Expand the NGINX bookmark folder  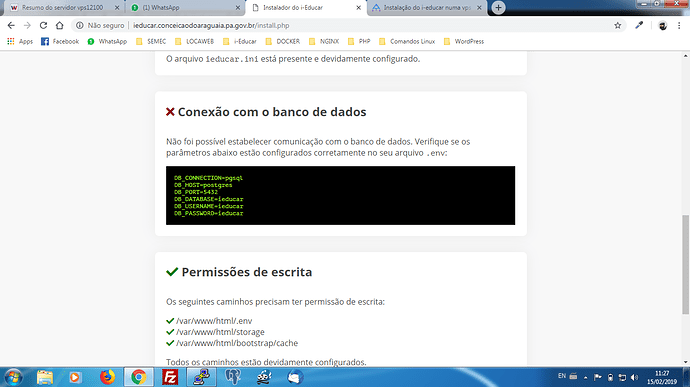[324, 41]
